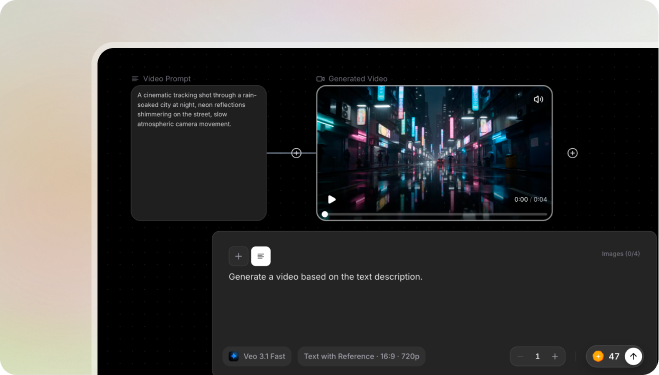Play the generated video
Image resolution: width=659 pixels, height=375 pixels.
[x=332, y=199]
